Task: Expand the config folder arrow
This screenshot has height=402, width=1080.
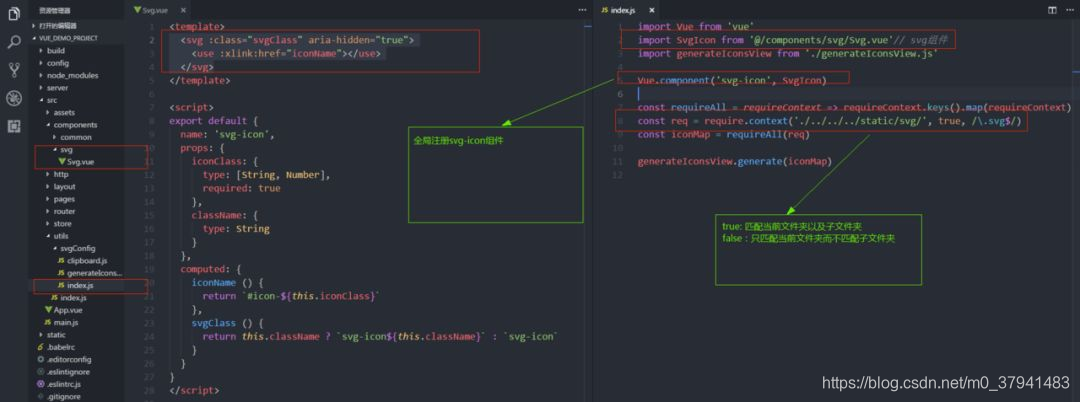Action: pyautogui.click(x=41, y=63)
